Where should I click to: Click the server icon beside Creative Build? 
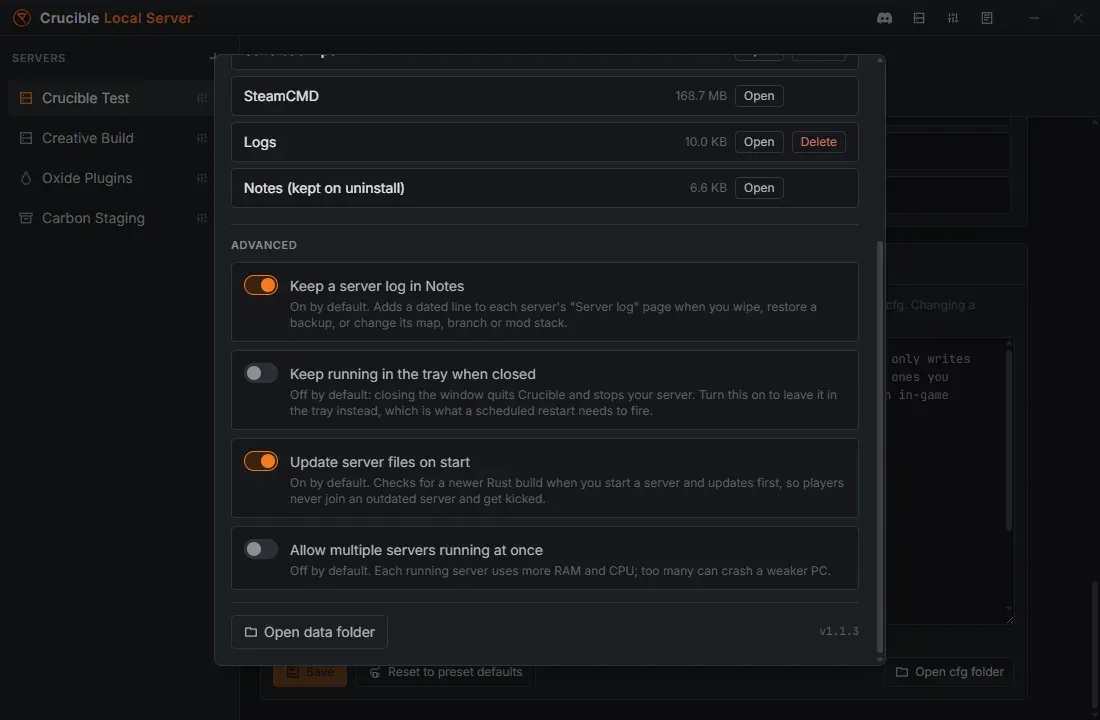(x=26, y=138)
